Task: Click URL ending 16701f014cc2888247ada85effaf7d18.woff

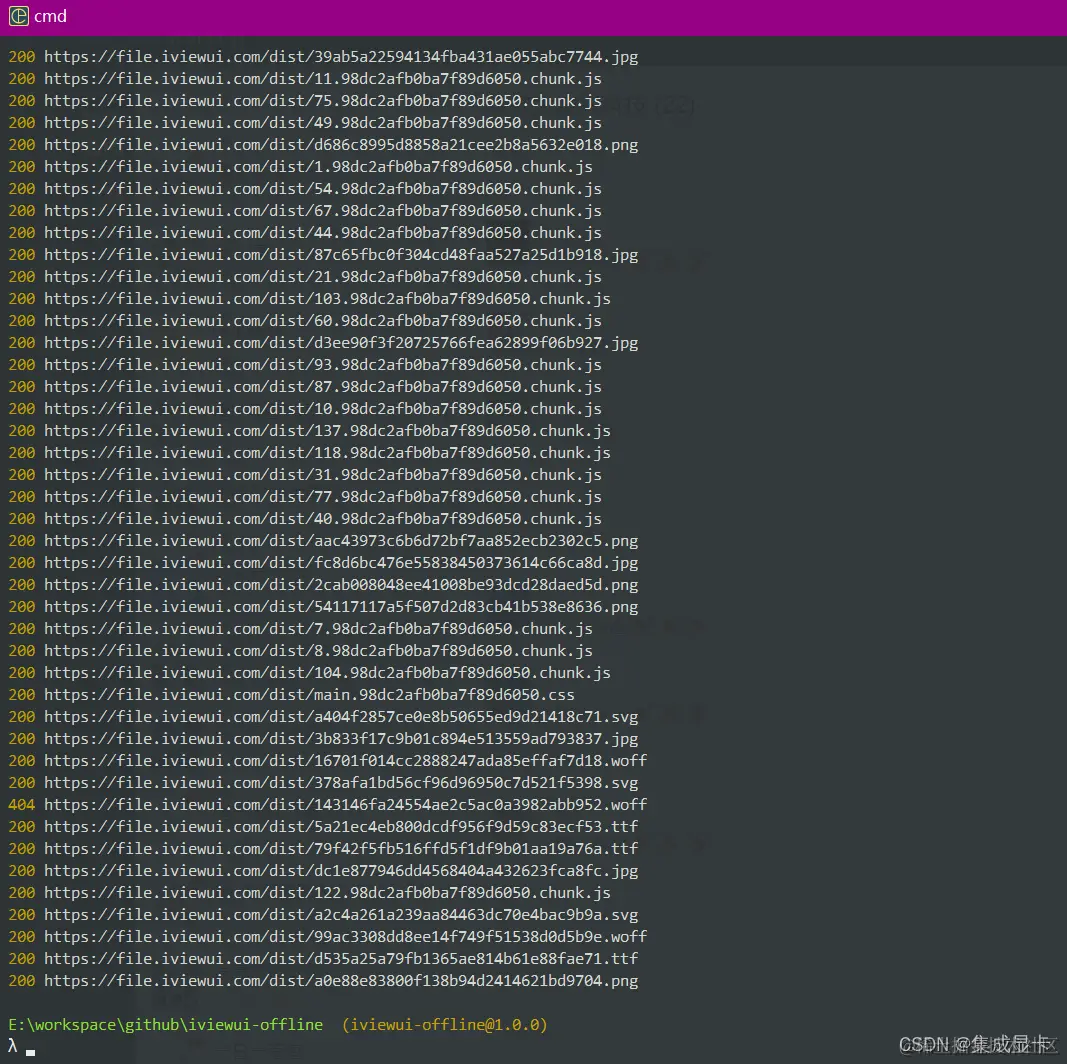Action: click(346, 761)
